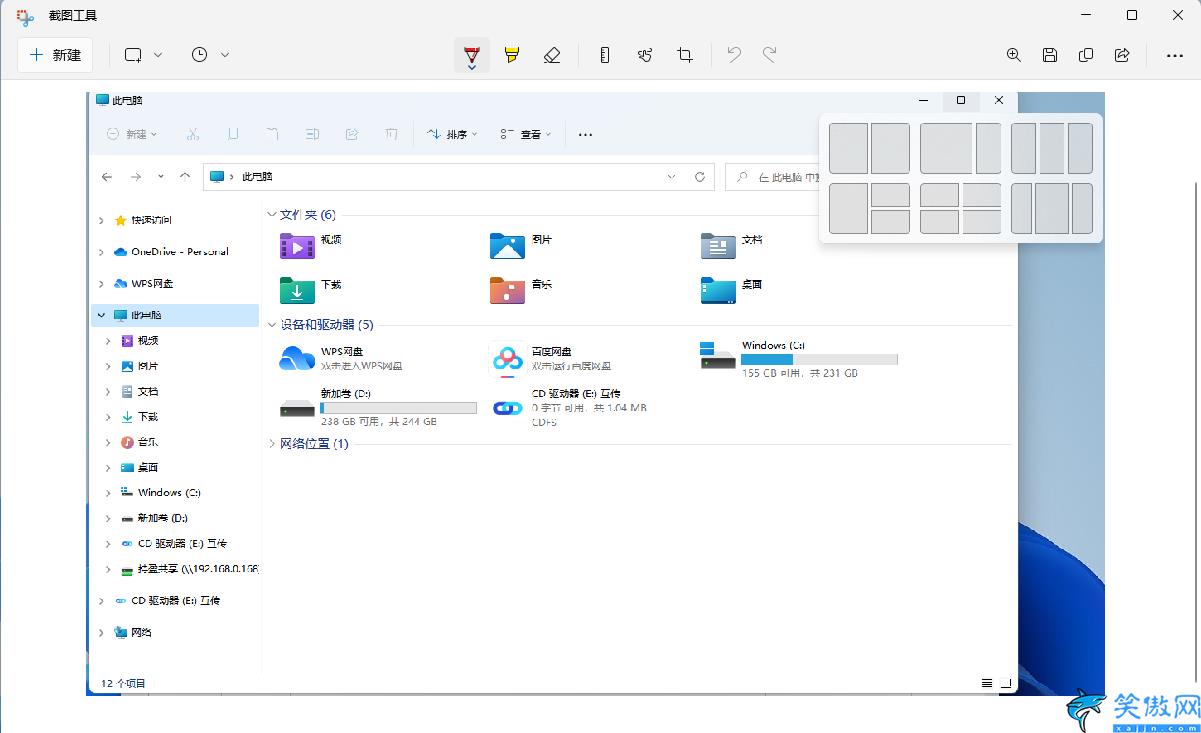Select 网络 in the navigation tree
Viewport: 1201px width, 733px height.
(x=142, y=632)
